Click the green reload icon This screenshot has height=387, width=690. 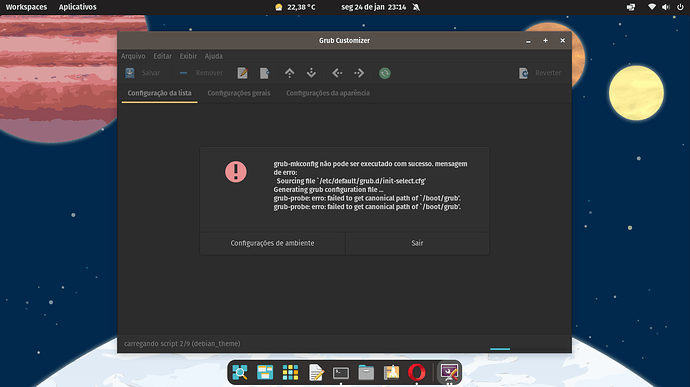click(385, 73)
